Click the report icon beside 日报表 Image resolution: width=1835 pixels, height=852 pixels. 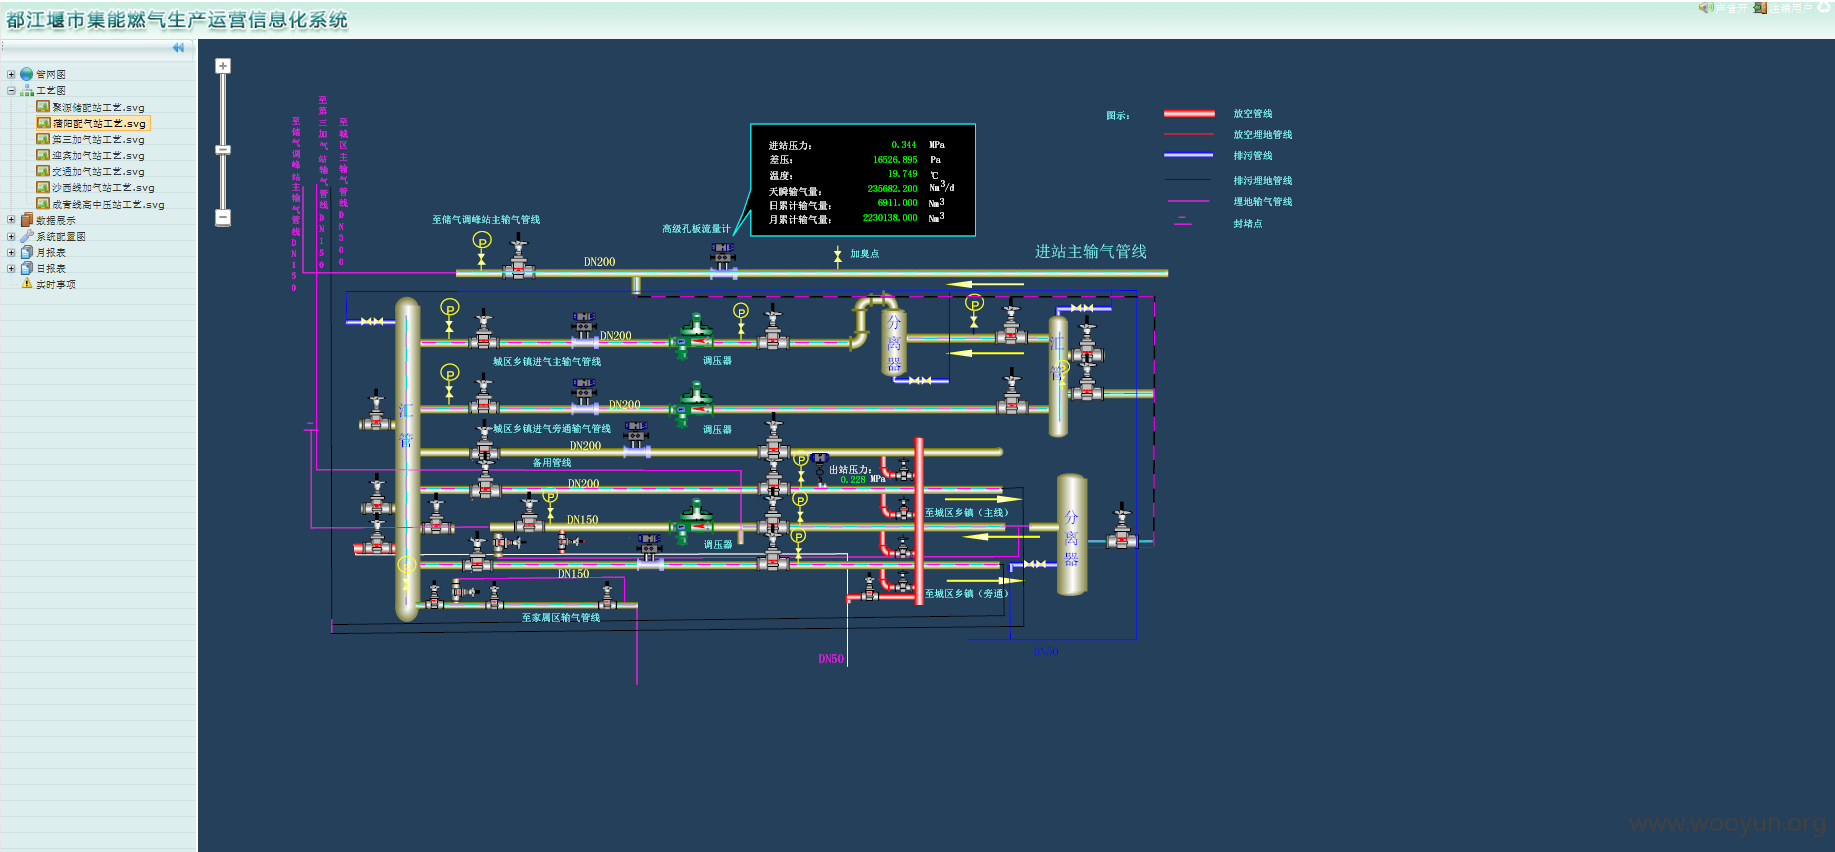tap(27, 268)
